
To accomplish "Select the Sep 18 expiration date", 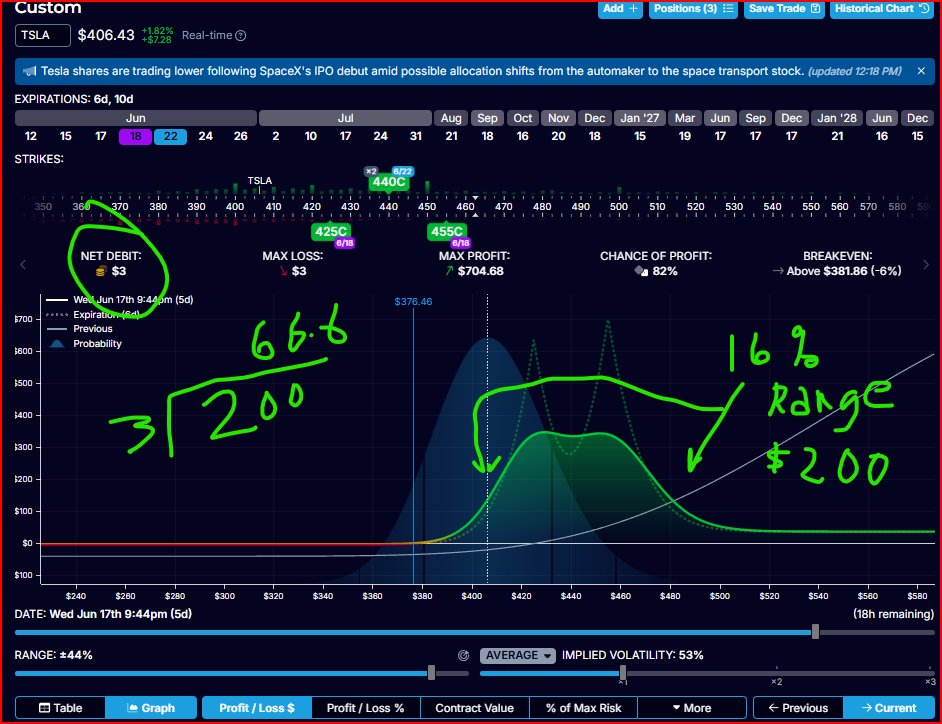I will [487, 136].
